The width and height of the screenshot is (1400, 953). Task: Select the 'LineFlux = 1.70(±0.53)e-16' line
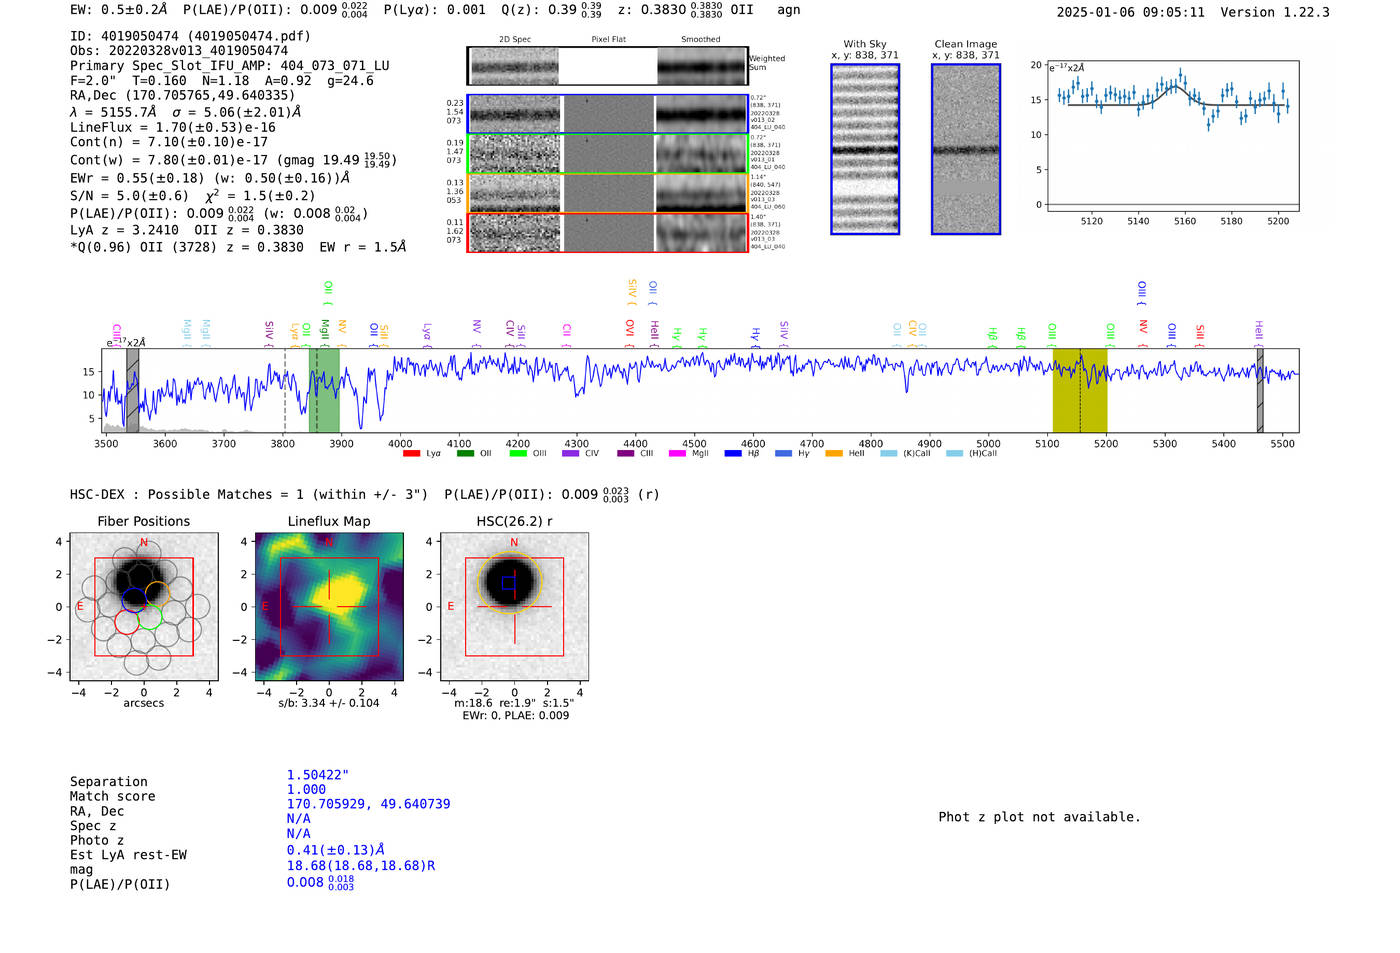click(173, 128)
